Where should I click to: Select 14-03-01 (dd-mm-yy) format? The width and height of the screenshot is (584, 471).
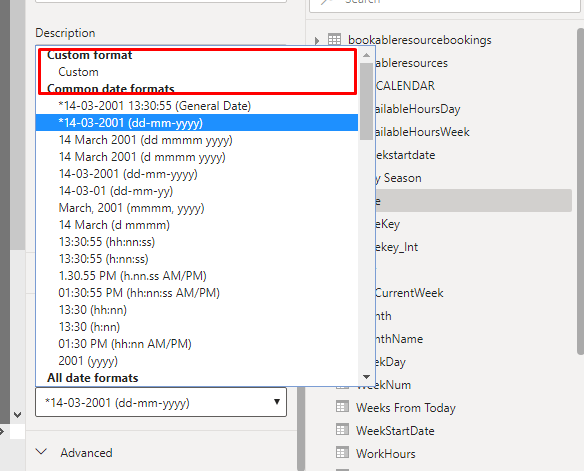[116, 191]
